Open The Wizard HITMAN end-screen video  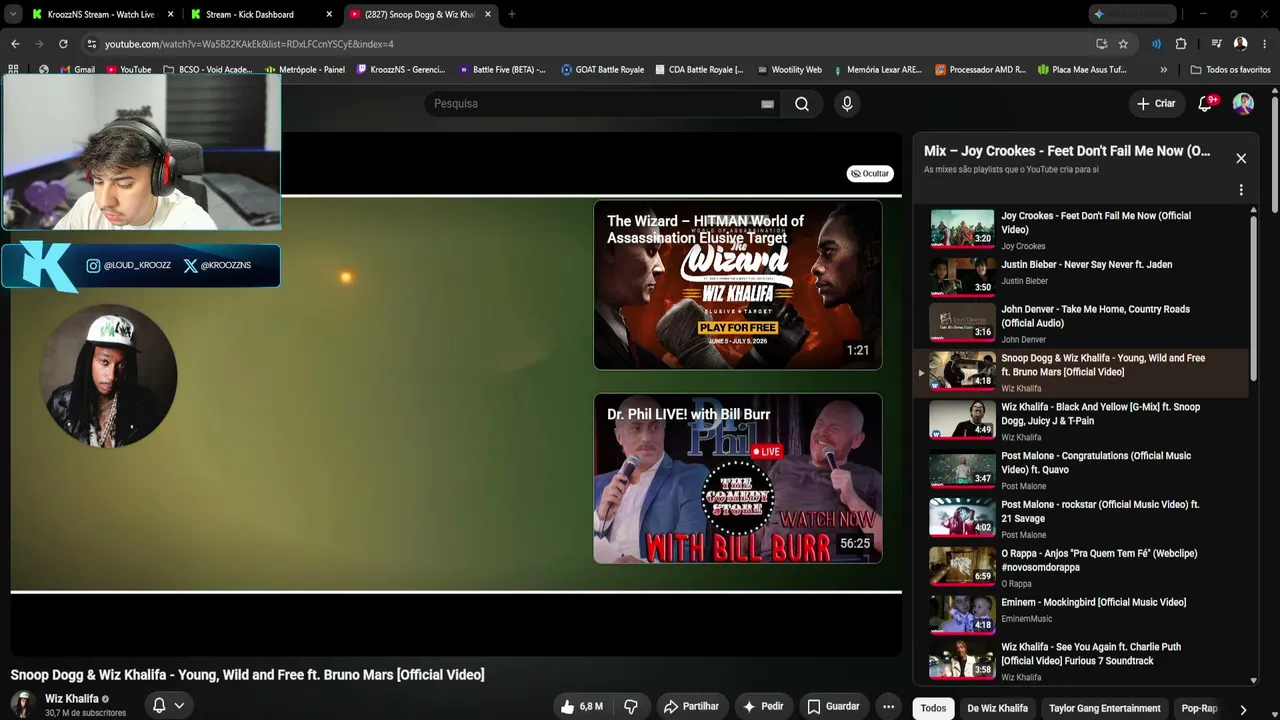[738, 285]
